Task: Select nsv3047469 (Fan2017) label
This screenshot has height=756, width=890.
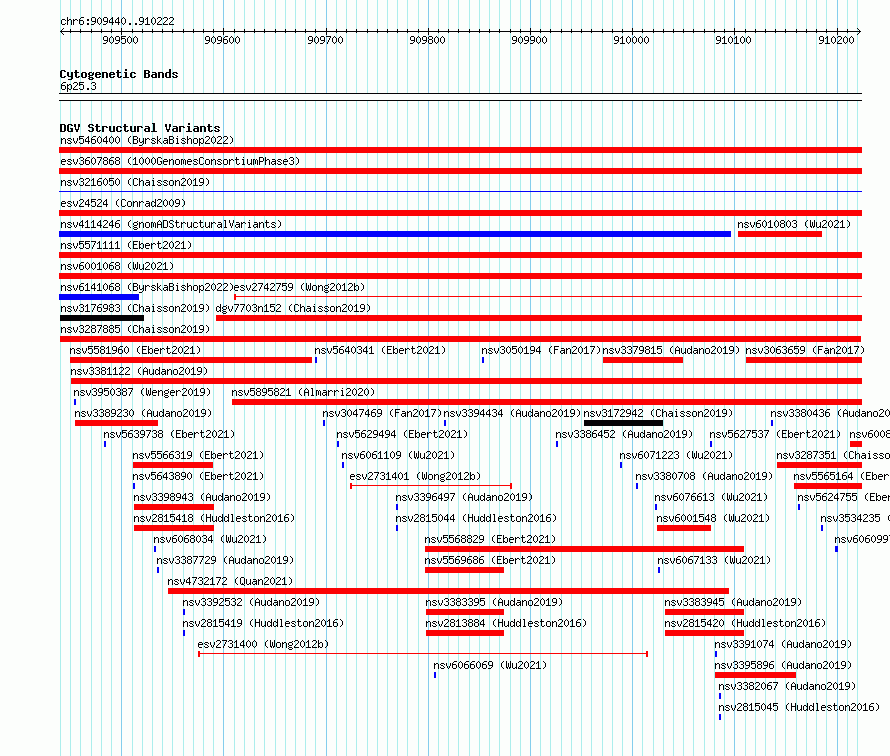Action: point(382,413)
